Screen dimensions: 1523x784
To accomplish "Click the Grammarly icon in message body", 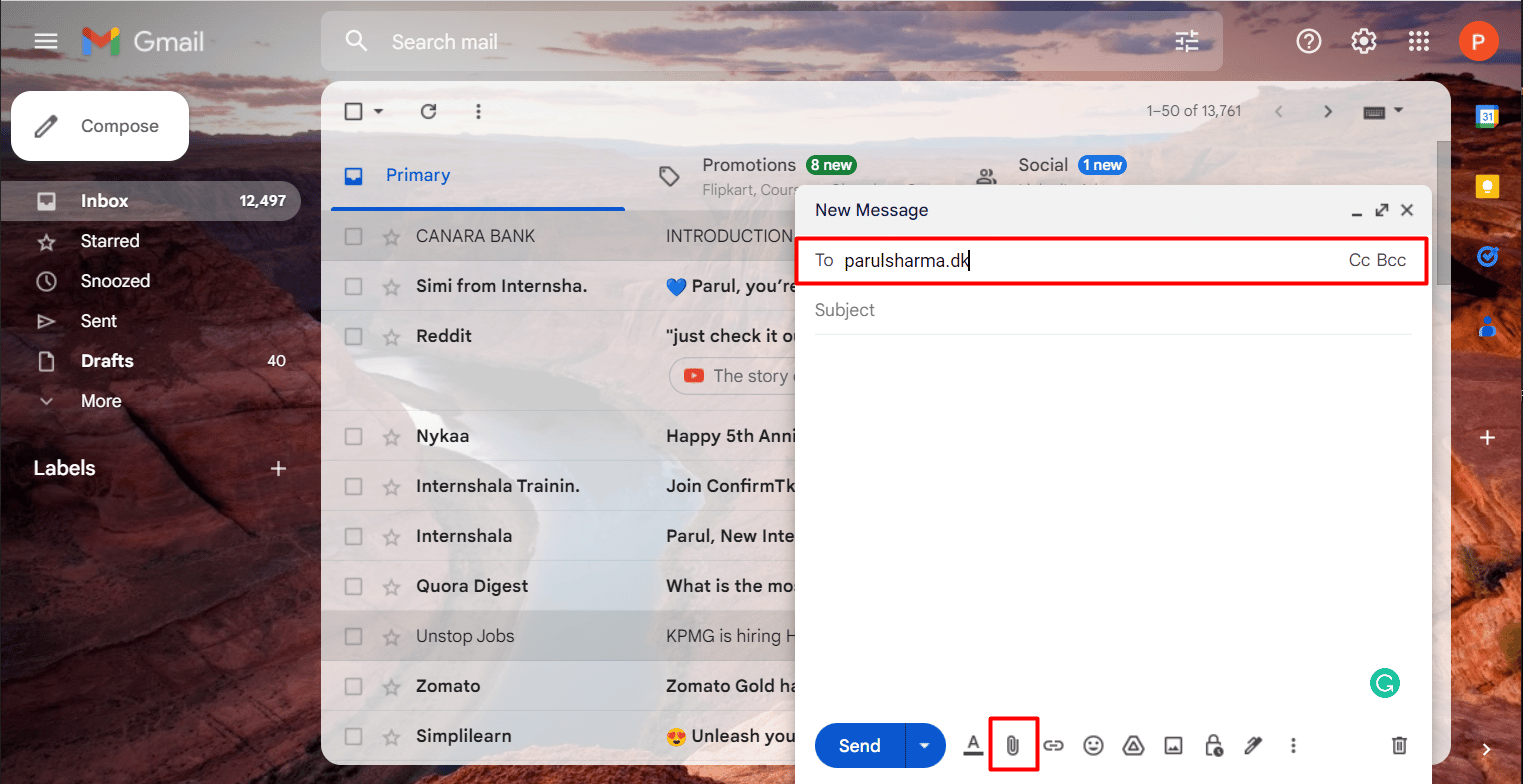I will point(1384,683).
